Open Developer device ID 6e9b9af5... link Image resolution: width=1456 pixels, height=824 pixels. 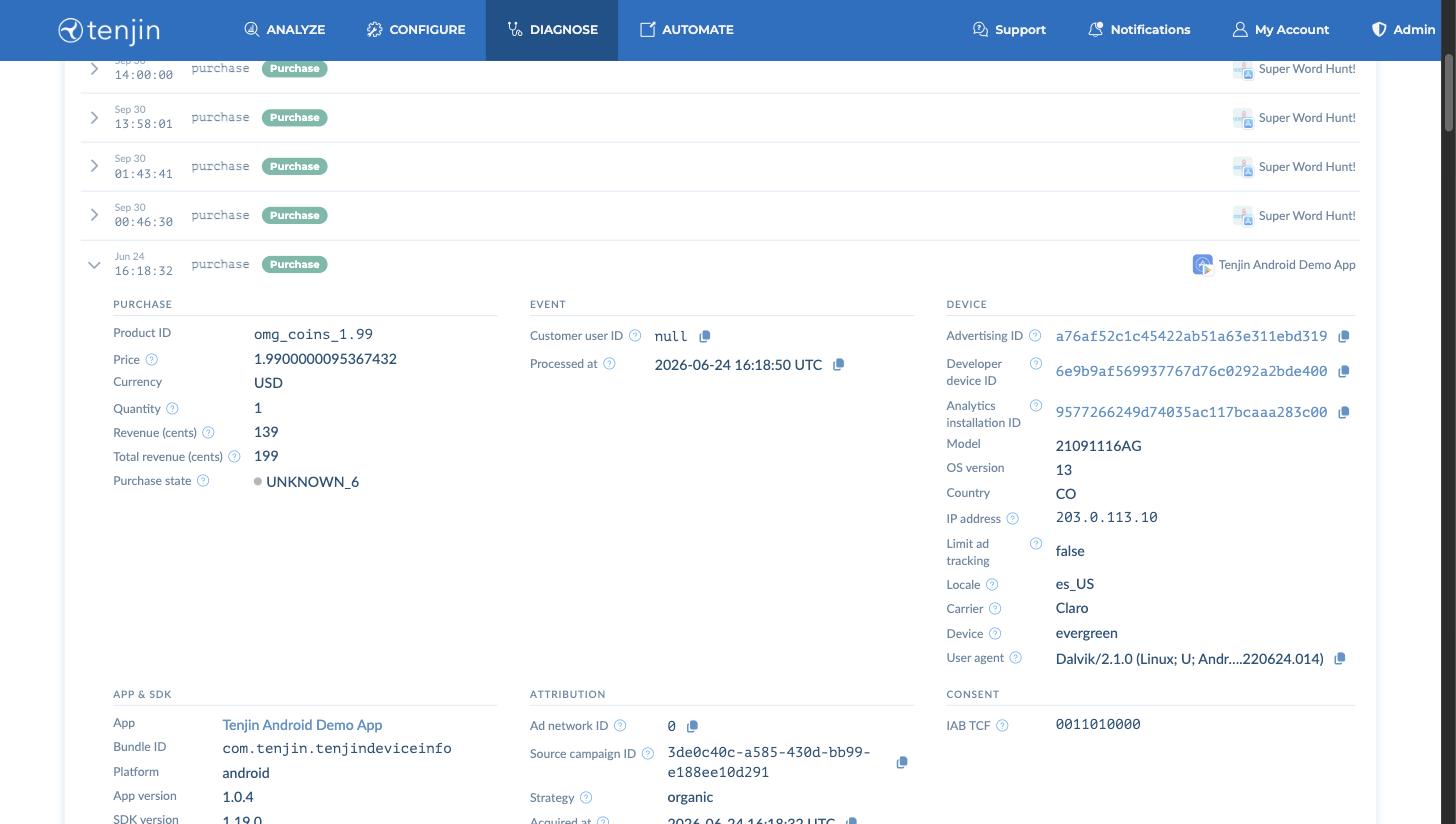(1191, 371)
